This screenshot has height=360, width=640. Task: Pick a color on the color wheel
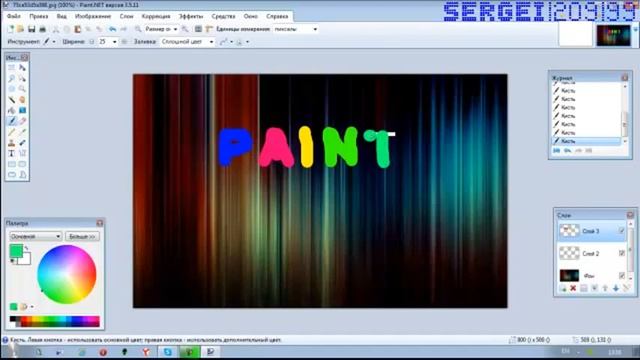pyautogui.click(x=67, y=274)
